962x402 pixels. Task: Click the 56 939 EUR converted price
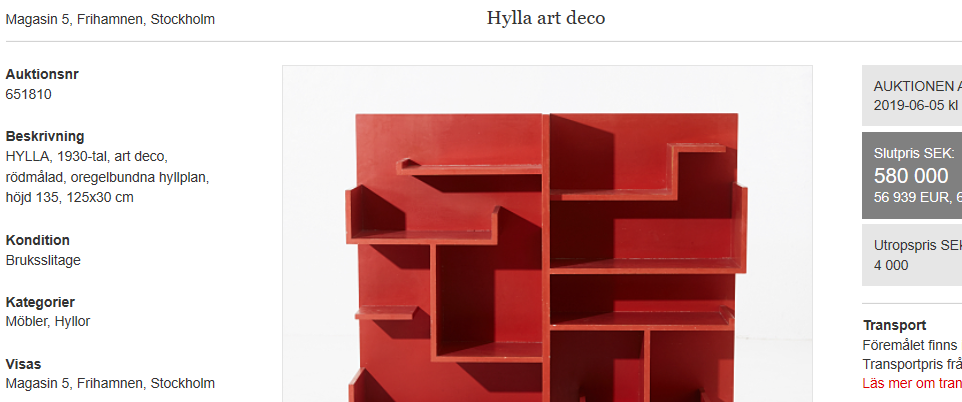910,198
